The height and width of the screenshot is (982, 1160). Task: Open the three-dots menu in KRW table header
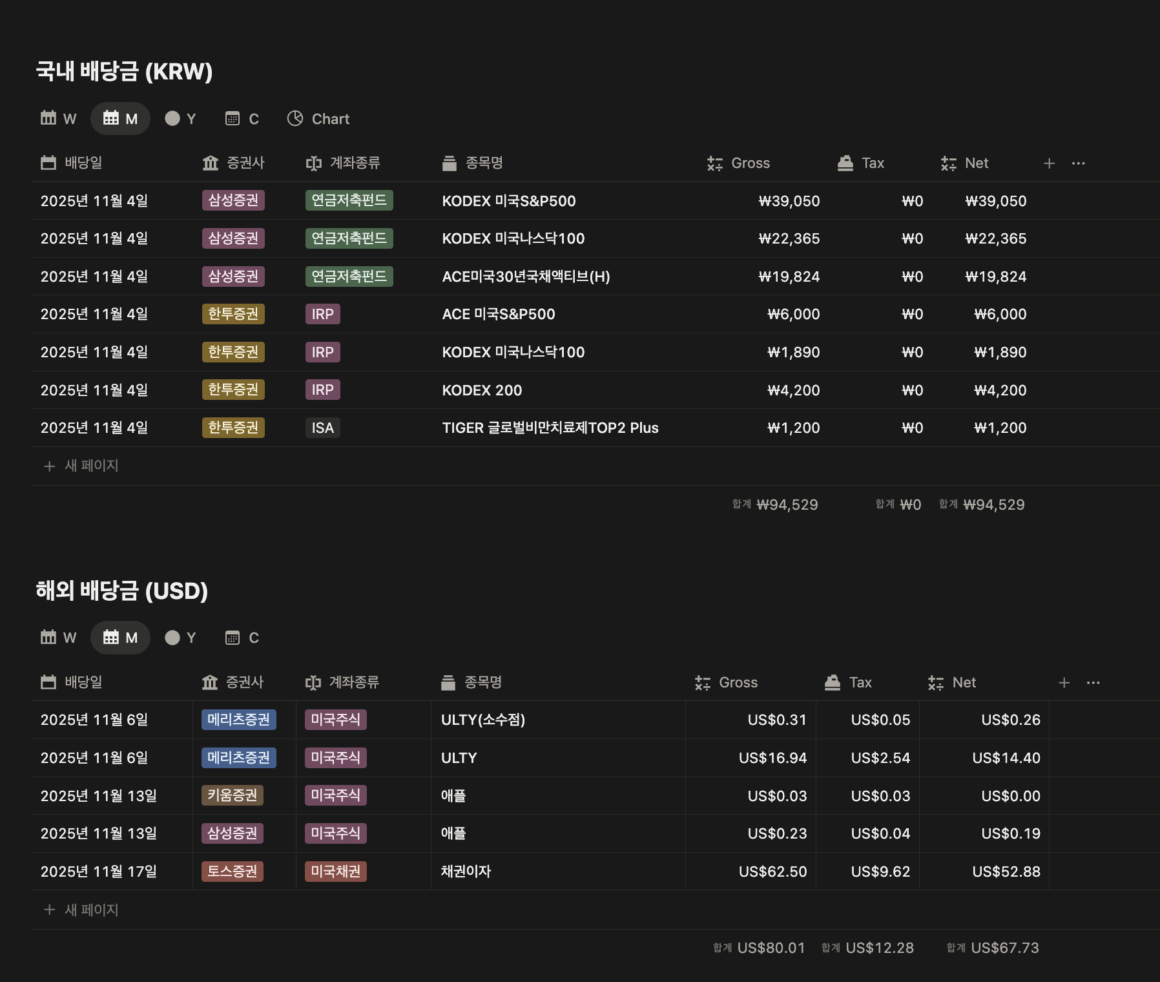1078,163
